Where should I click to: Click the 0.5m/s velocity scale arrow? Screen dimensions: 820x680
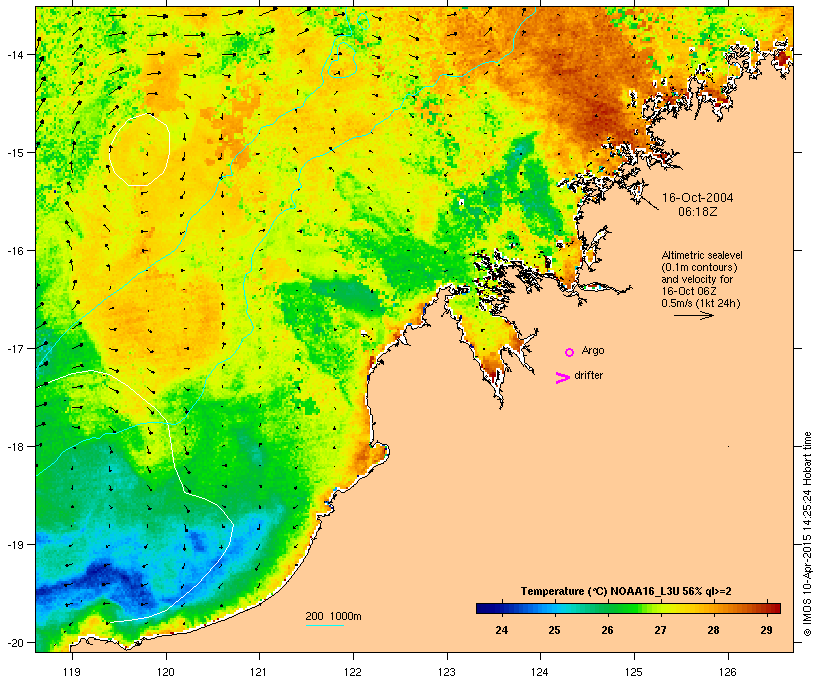click(693, 315)
